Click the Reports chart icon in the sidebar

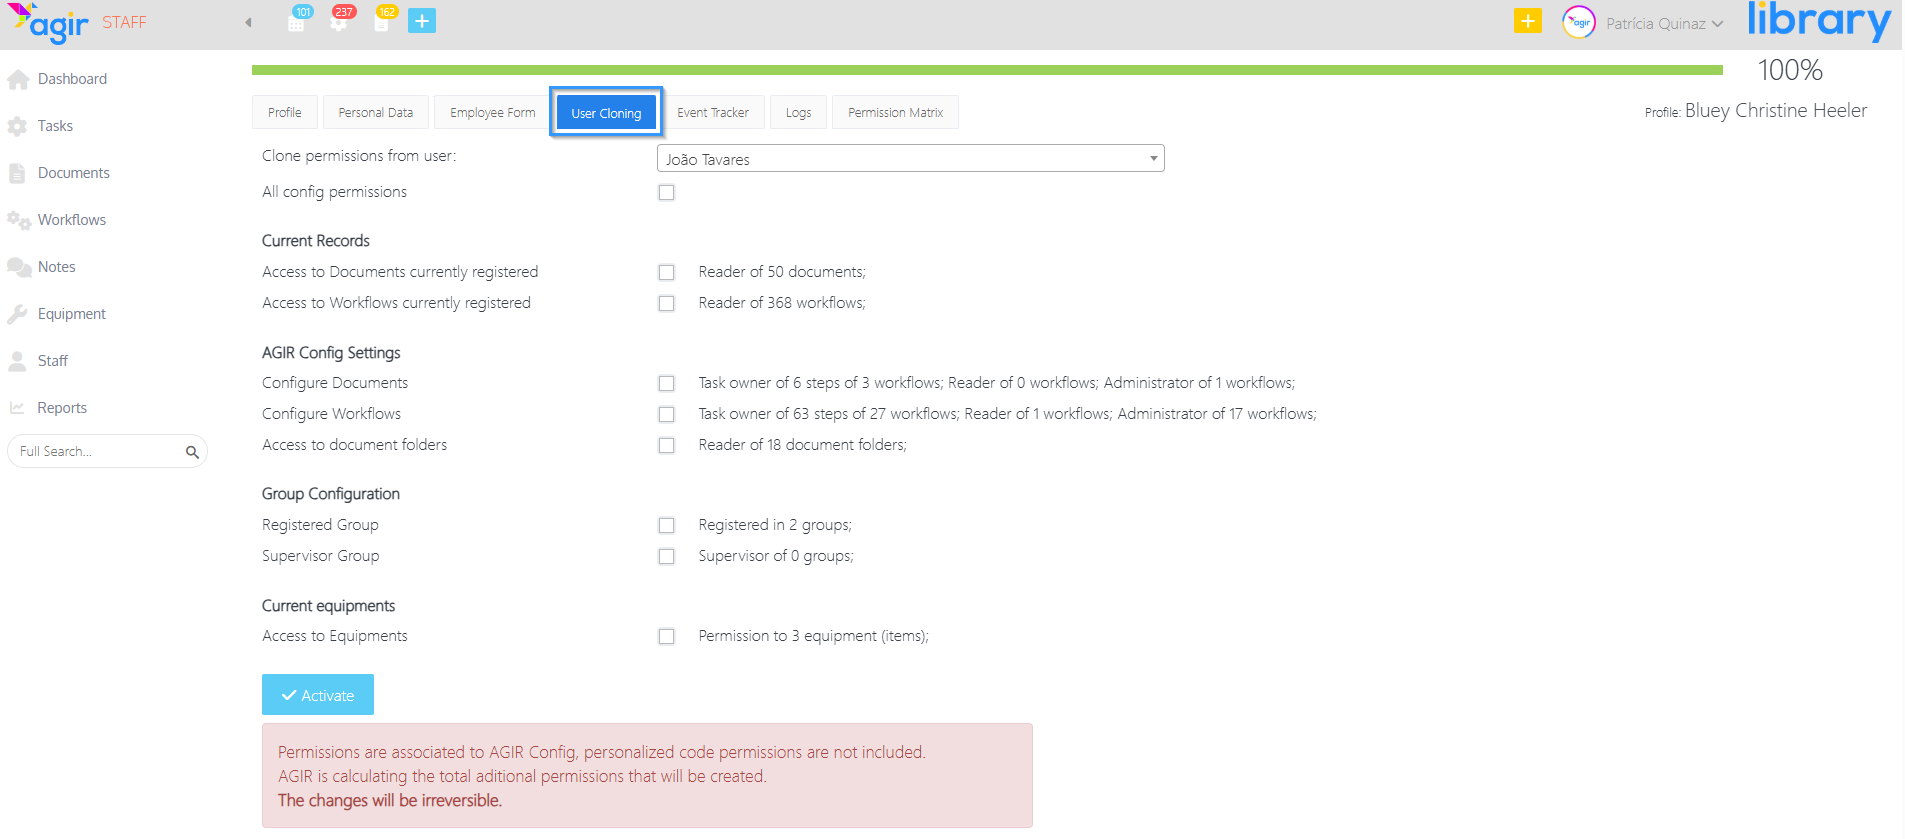click(x=17, y=408)
